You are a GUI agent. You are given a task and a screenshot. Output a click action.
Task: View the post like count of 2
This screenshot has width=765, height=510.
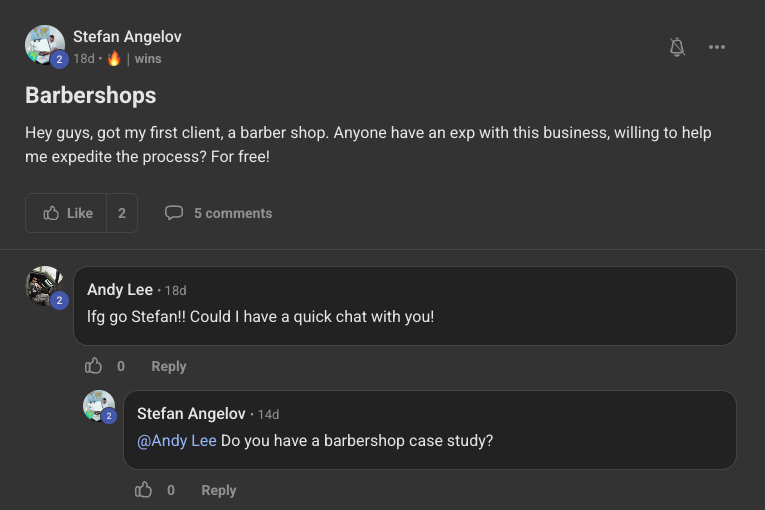[x=122, y=213]
